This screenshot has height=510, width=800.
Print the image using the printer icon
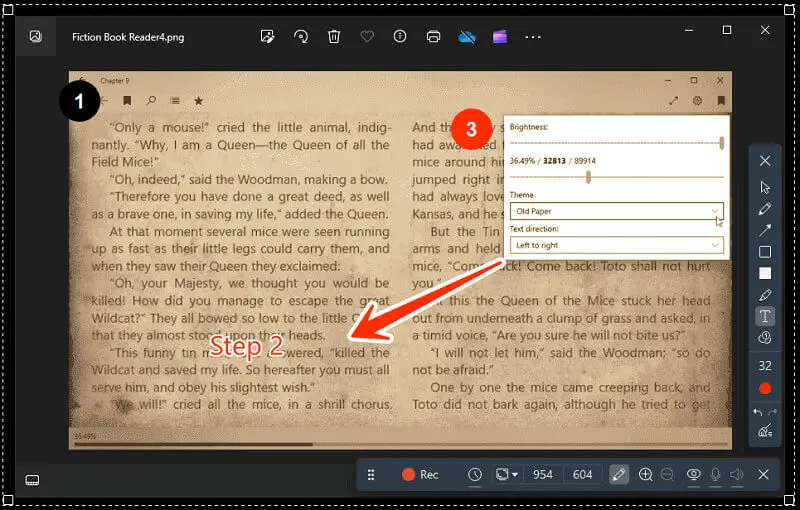(x=433, y=37)
